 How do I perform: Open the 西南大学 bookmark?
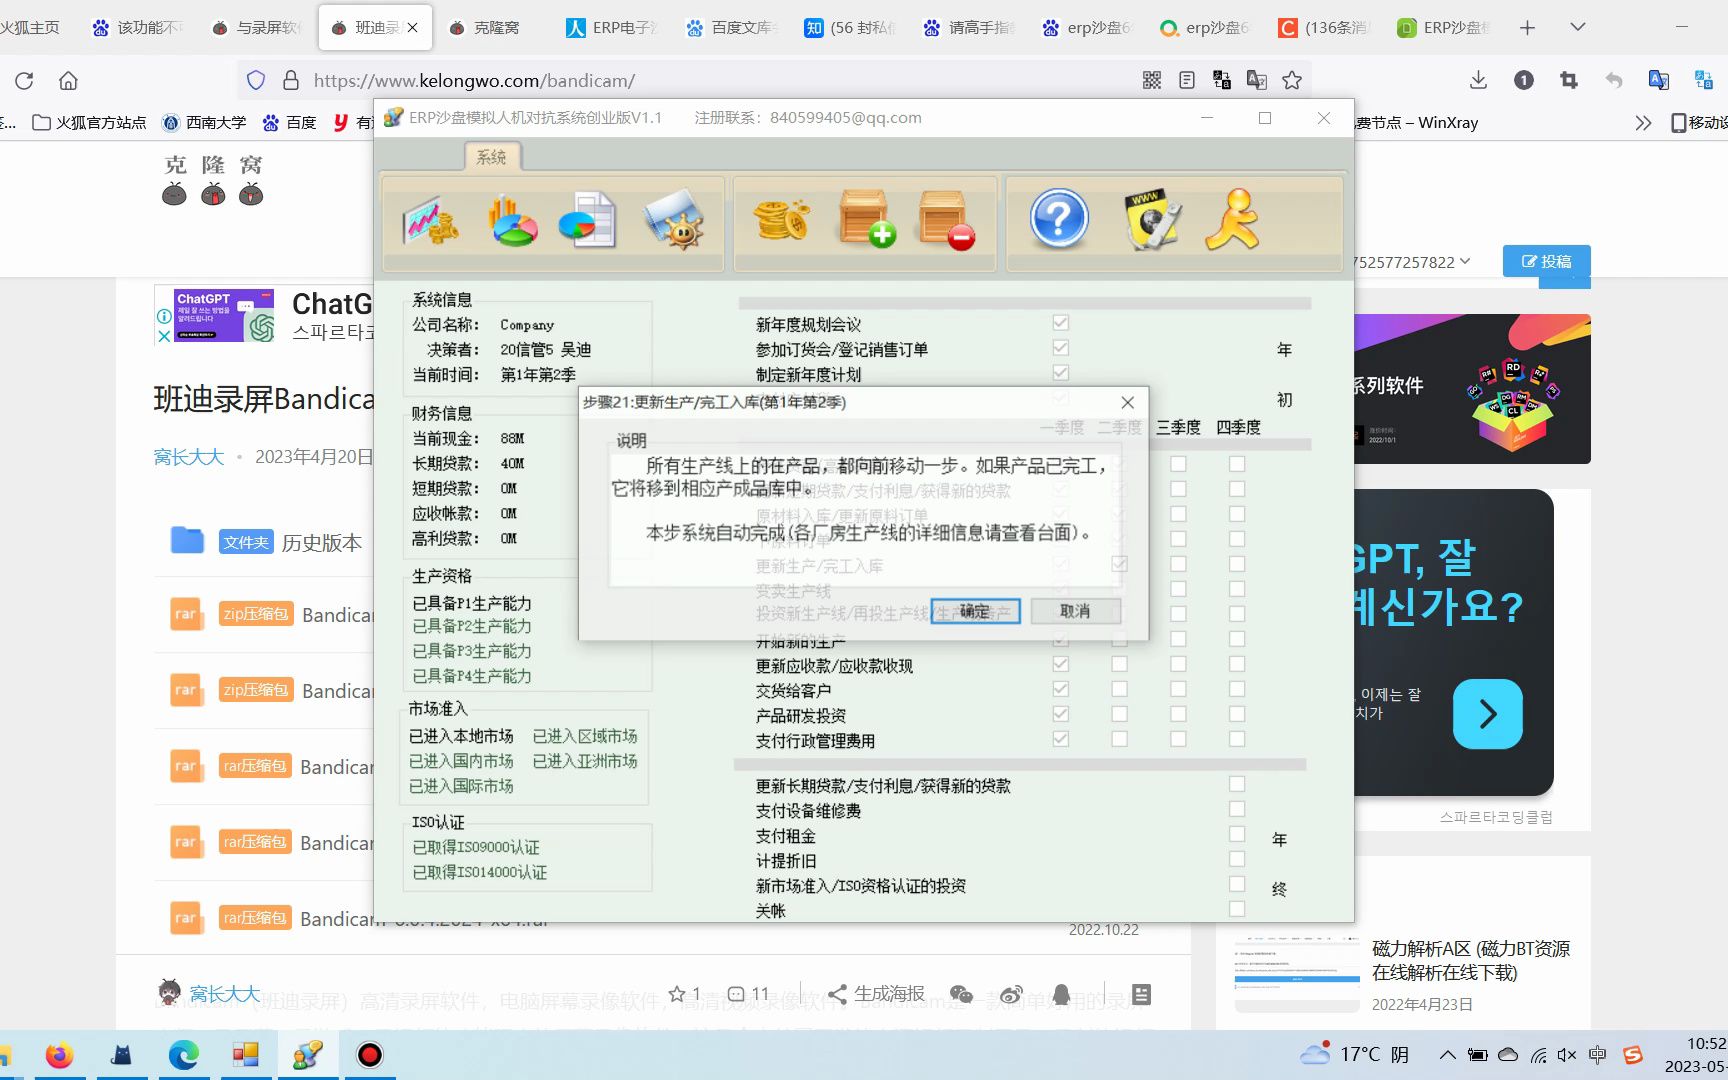pyautogui.click(x=204, y=123)
